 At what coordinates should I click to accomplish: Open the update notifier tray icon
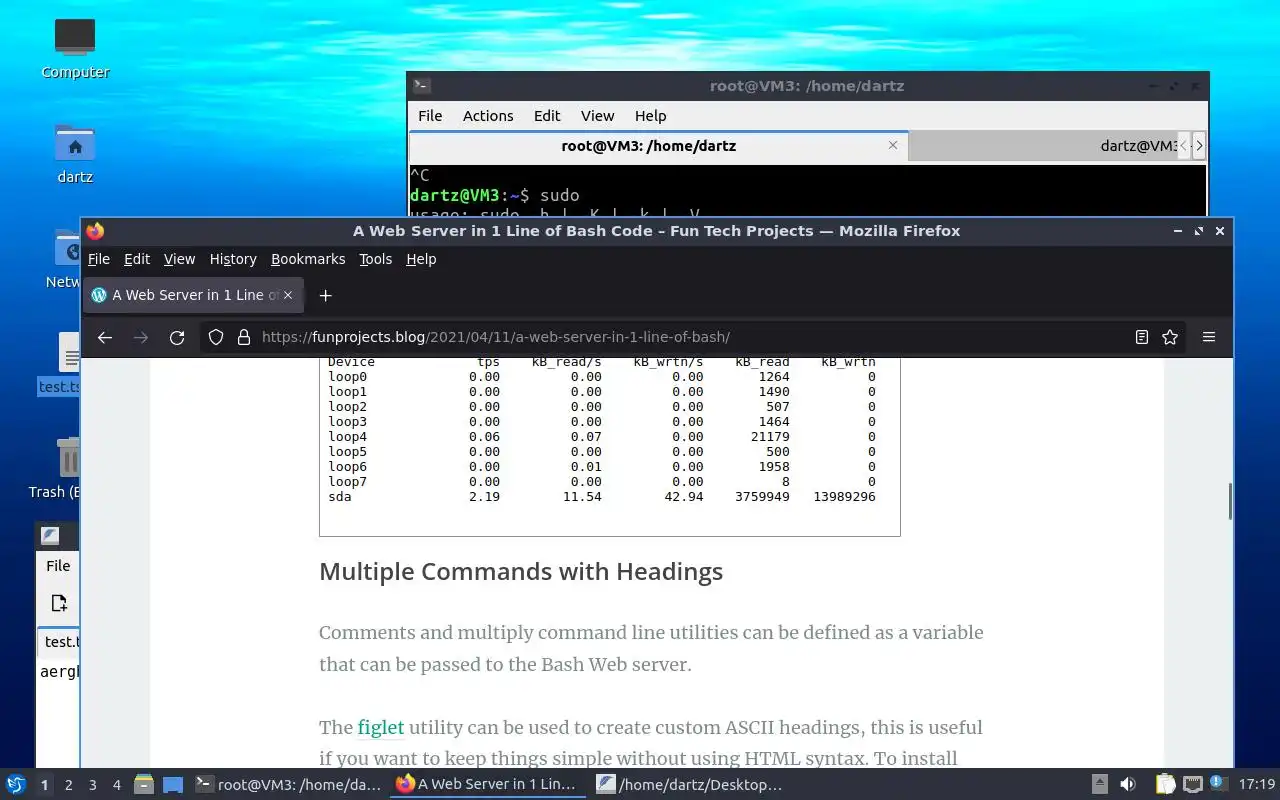pyautogui.click(x=1217, y=783)
